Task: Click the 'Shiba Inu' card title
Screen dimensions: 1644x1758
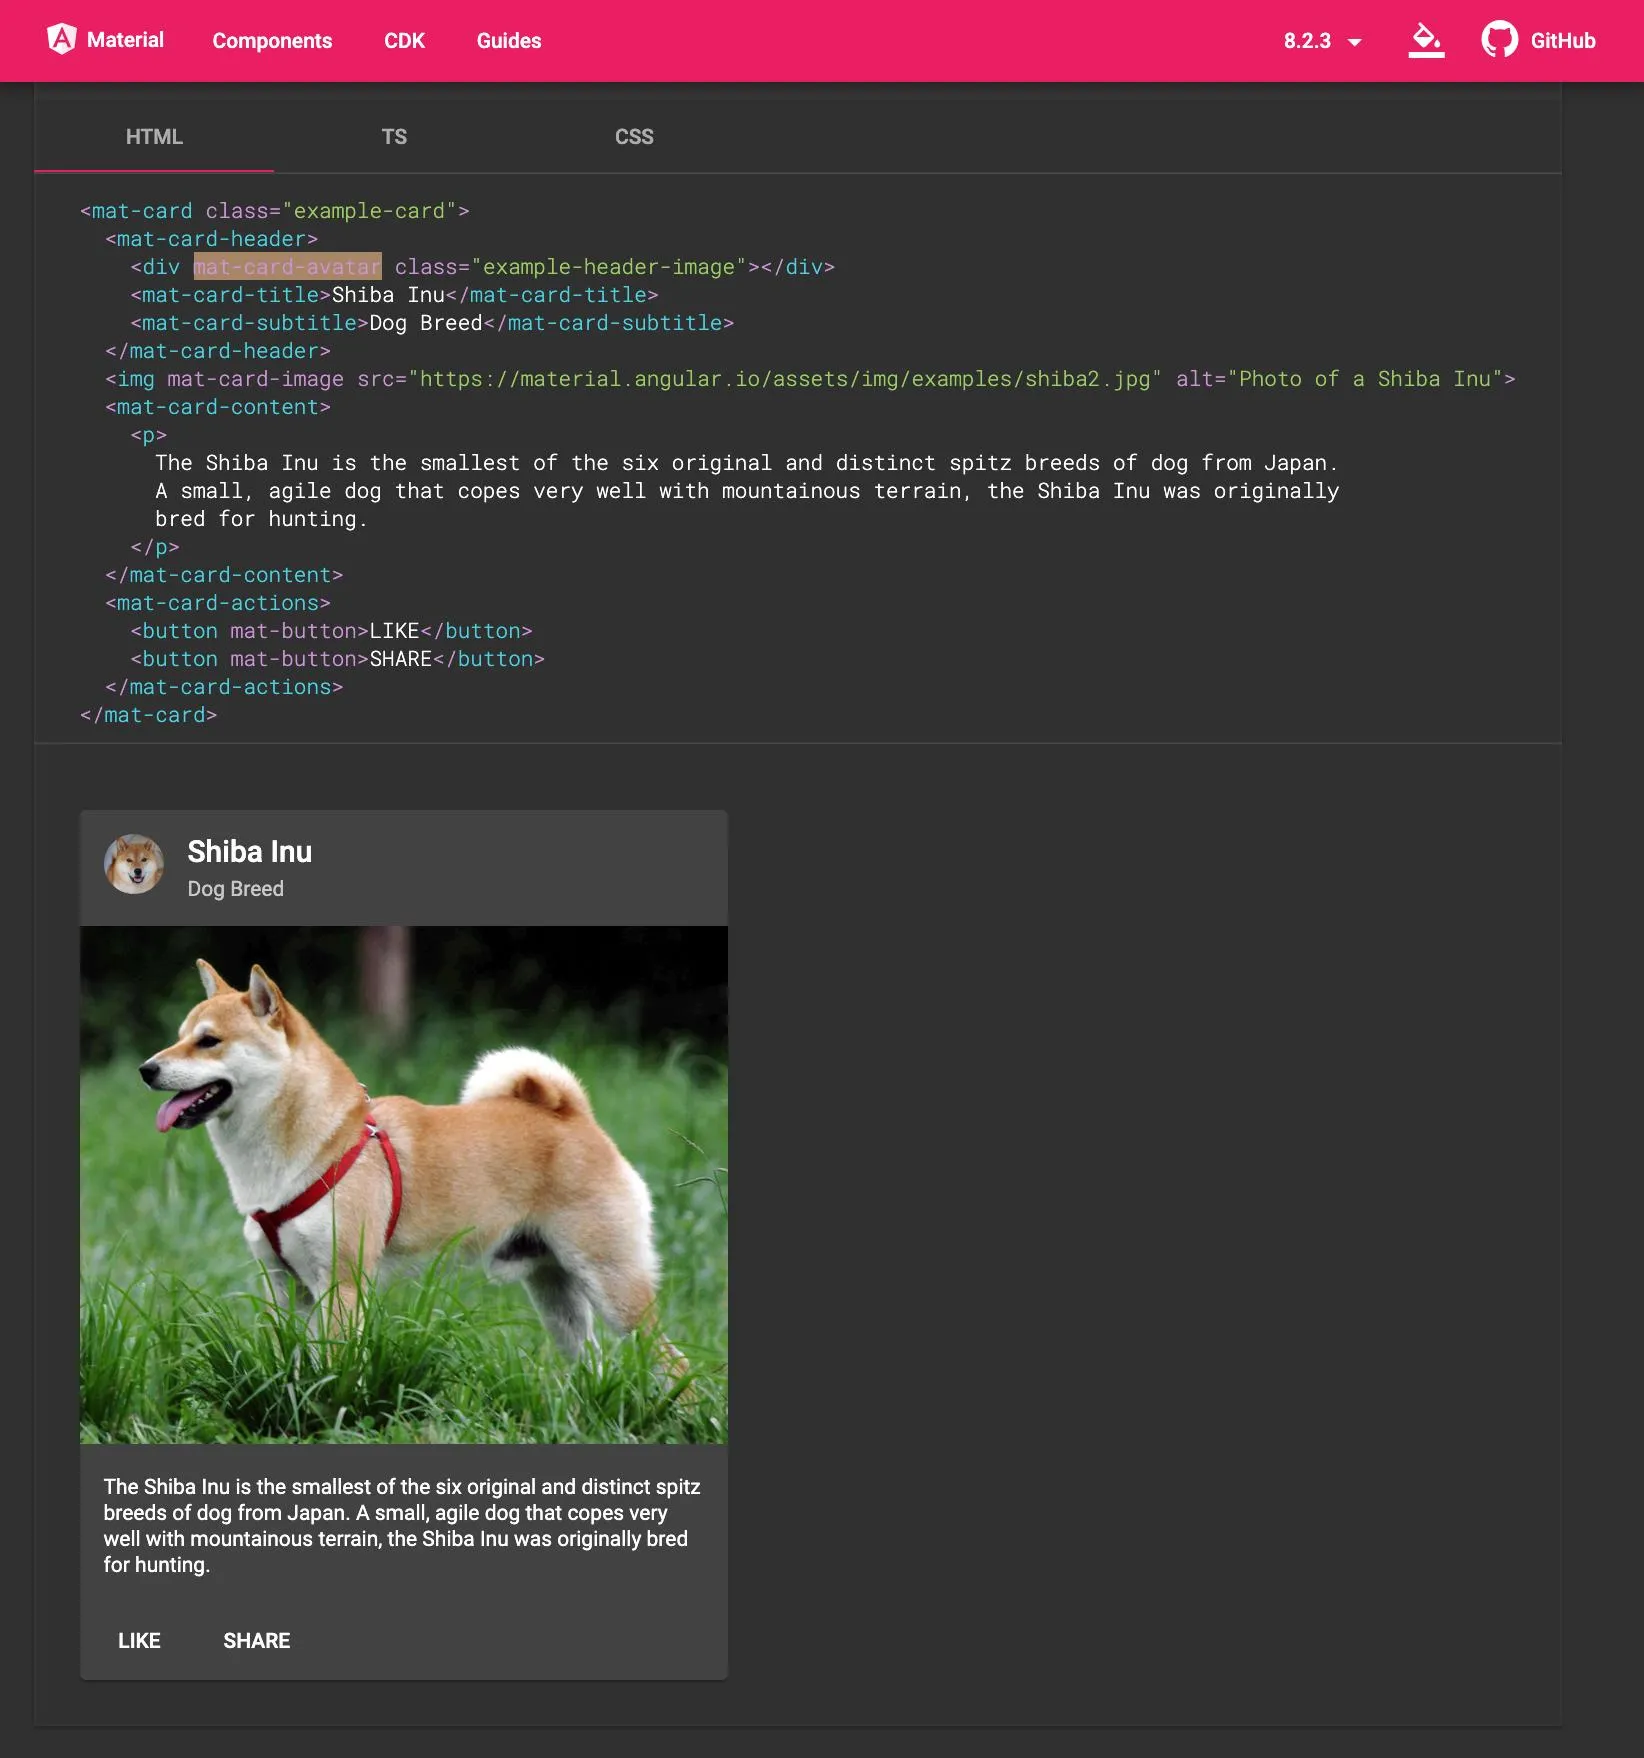Action: coord(250,852)
